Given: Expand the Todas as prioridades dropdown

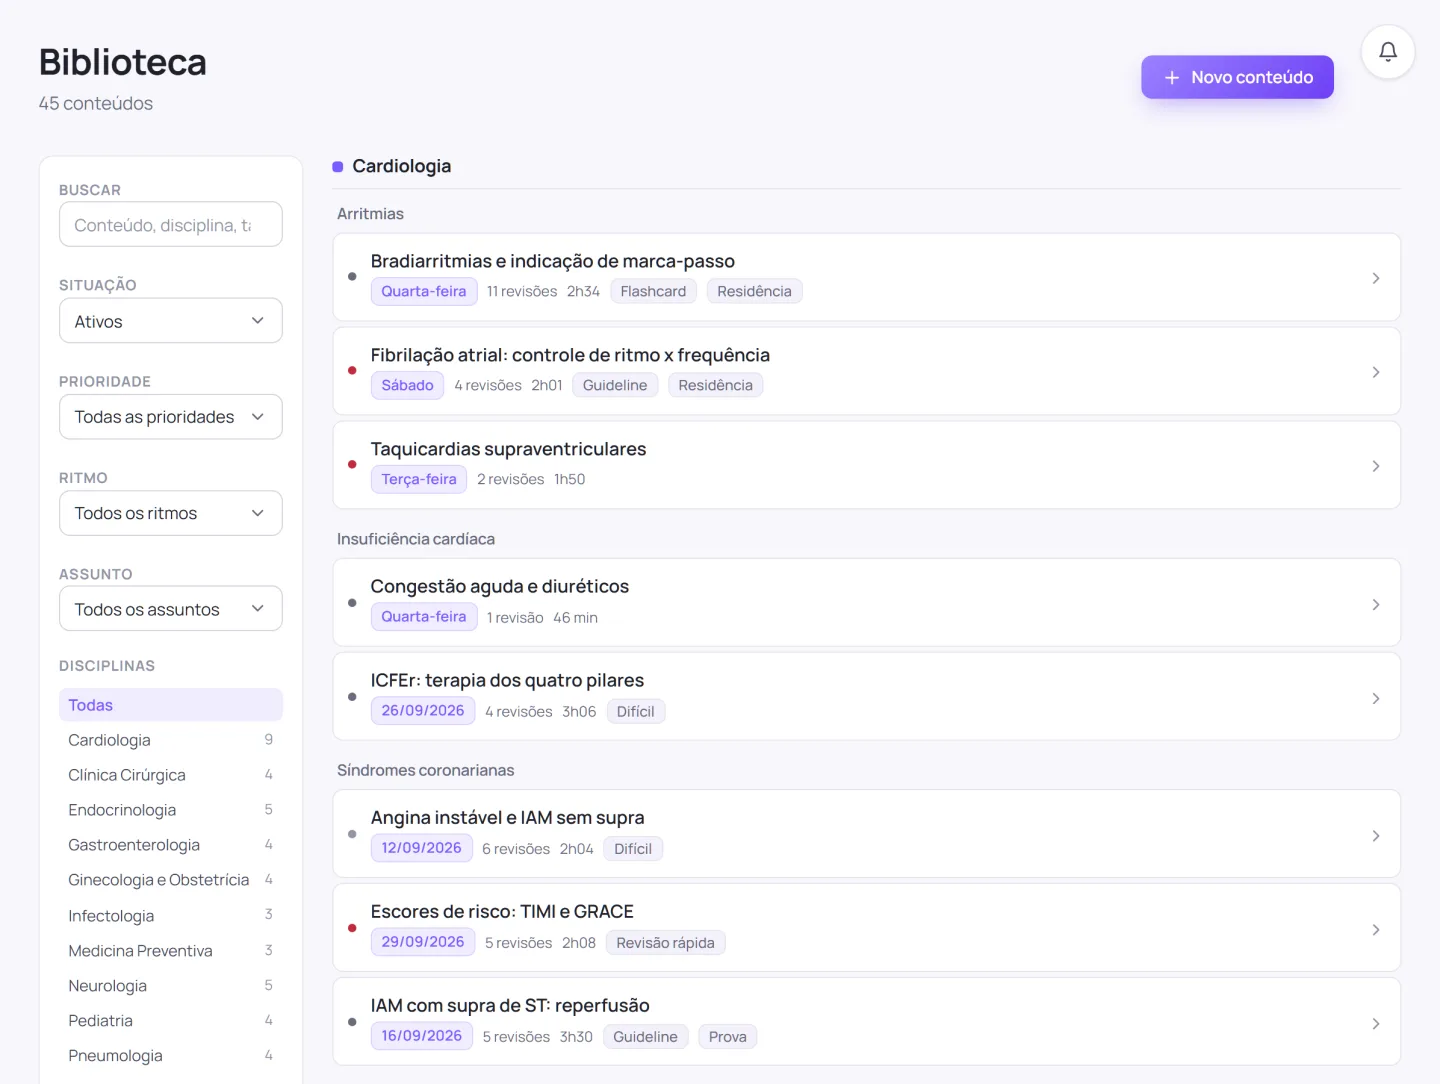Looking at the screenshot, I should (x=171, y=417).
